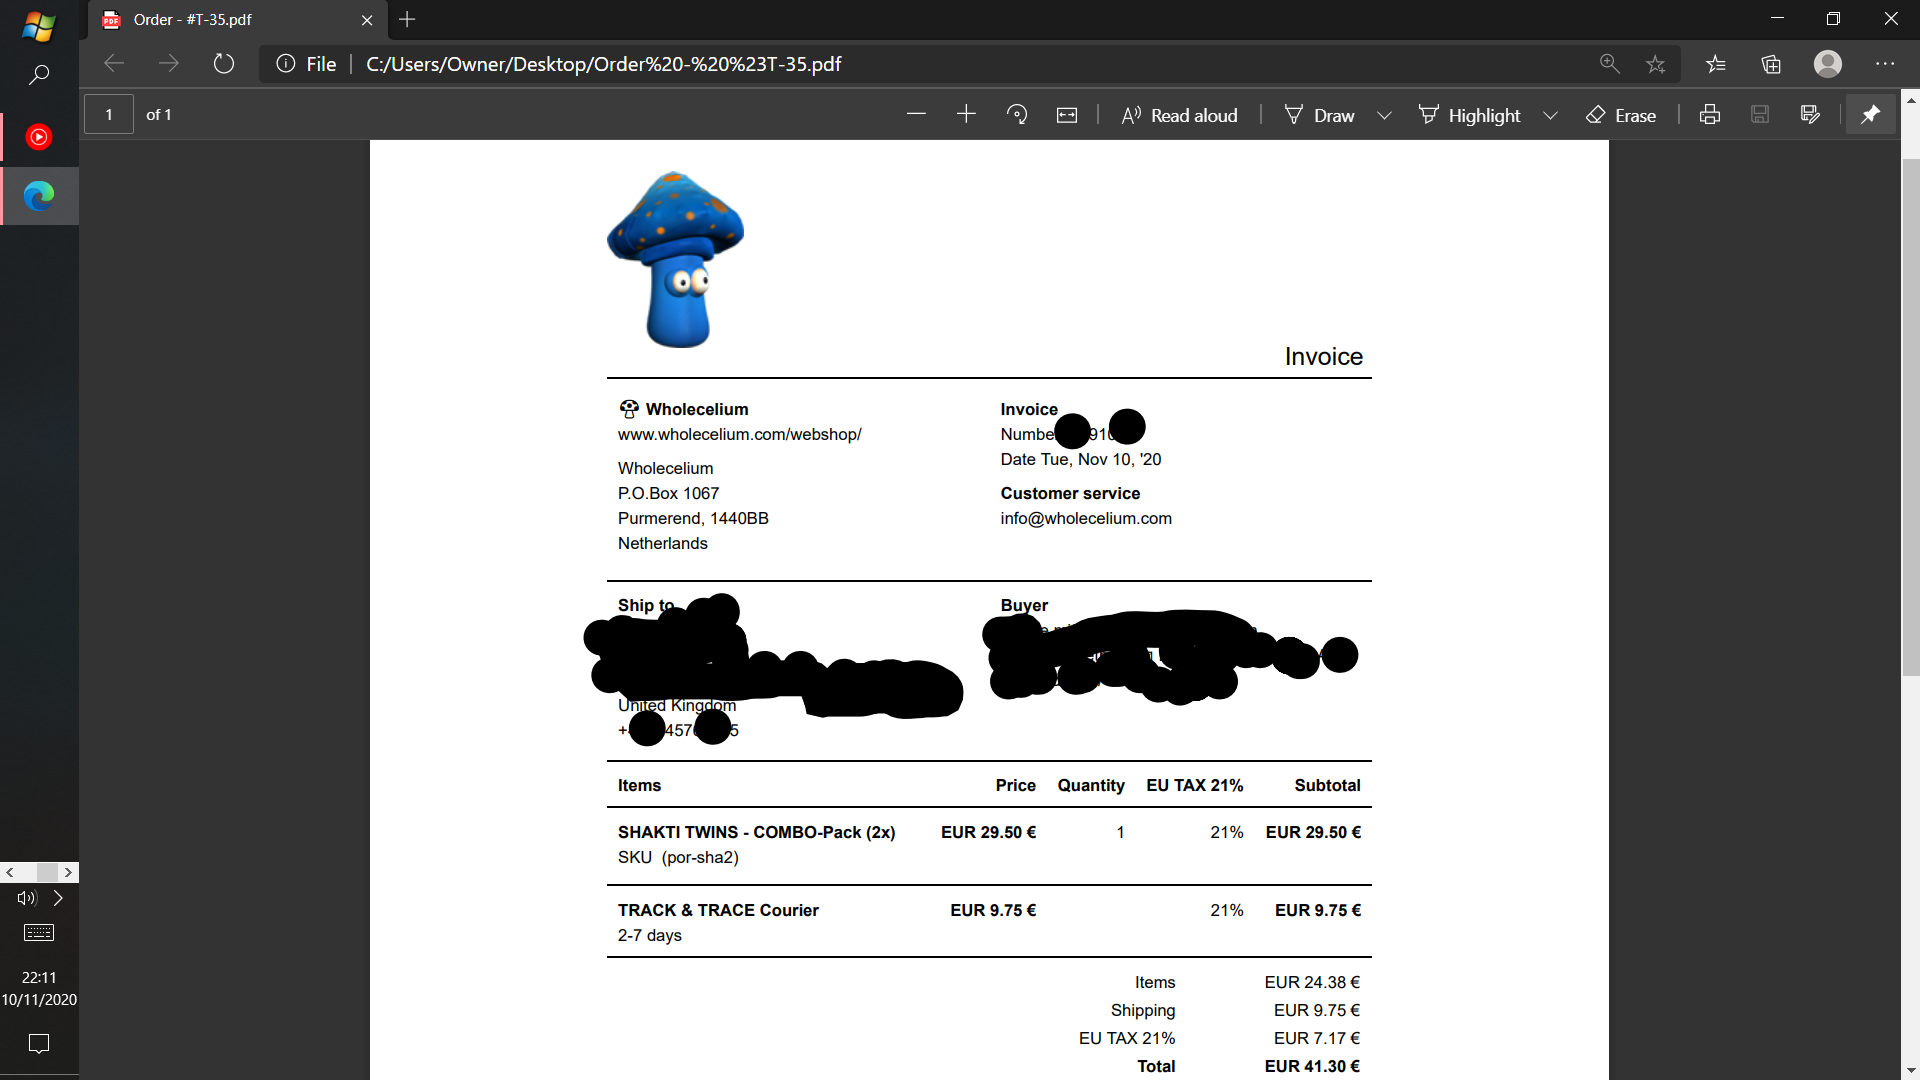Fit PDF to page width
This screenshot has height=1080, width=1920.
tap(1067, 115)
